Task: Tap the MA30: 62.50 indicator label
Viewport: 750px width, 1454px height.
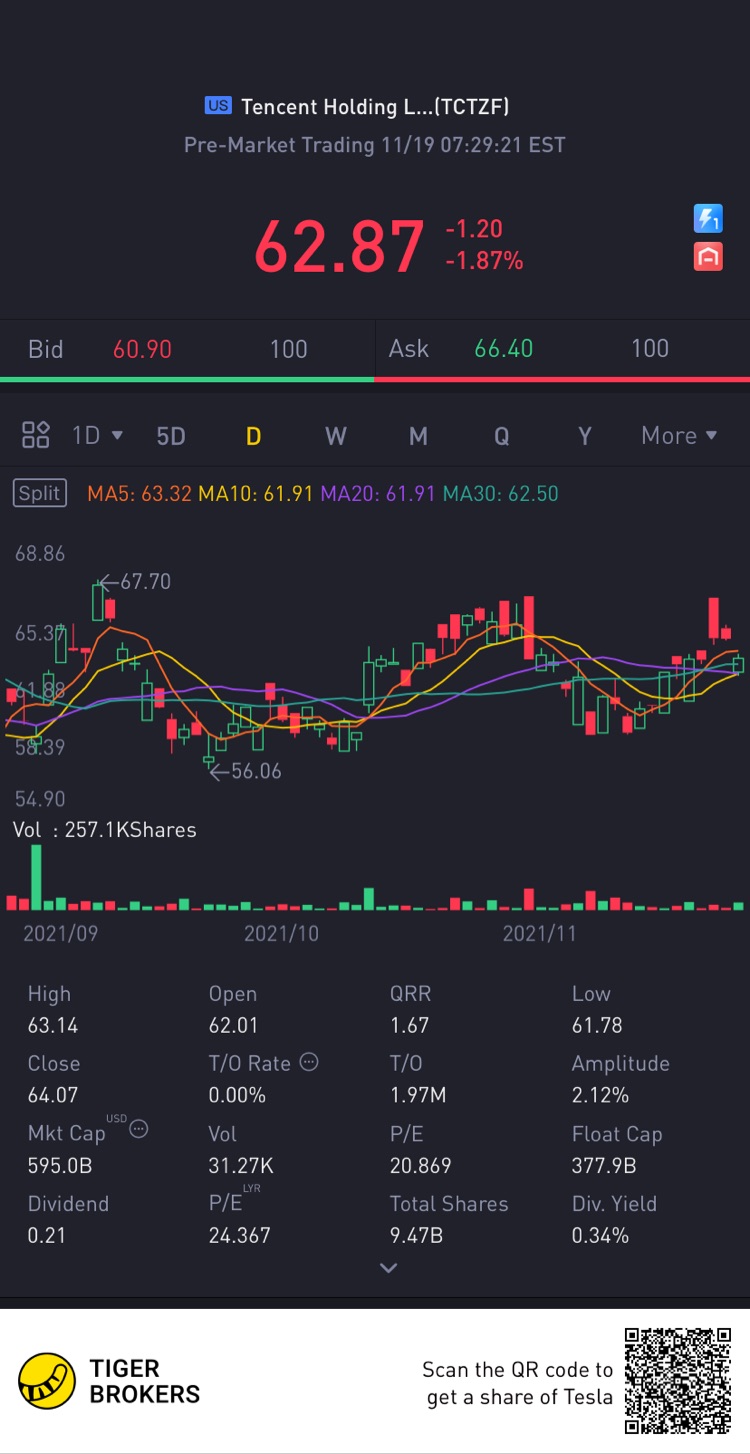Action: [x=501, y=493]
